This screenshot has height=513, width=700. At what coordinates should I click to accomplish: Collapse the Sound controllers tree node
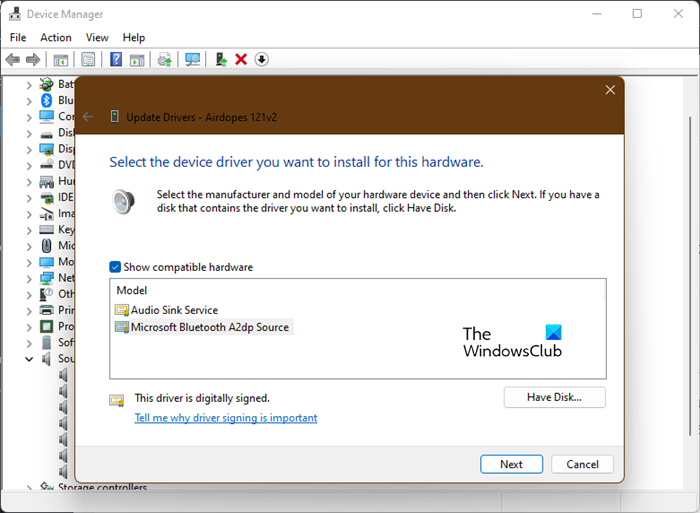click(x=28, y=358)
